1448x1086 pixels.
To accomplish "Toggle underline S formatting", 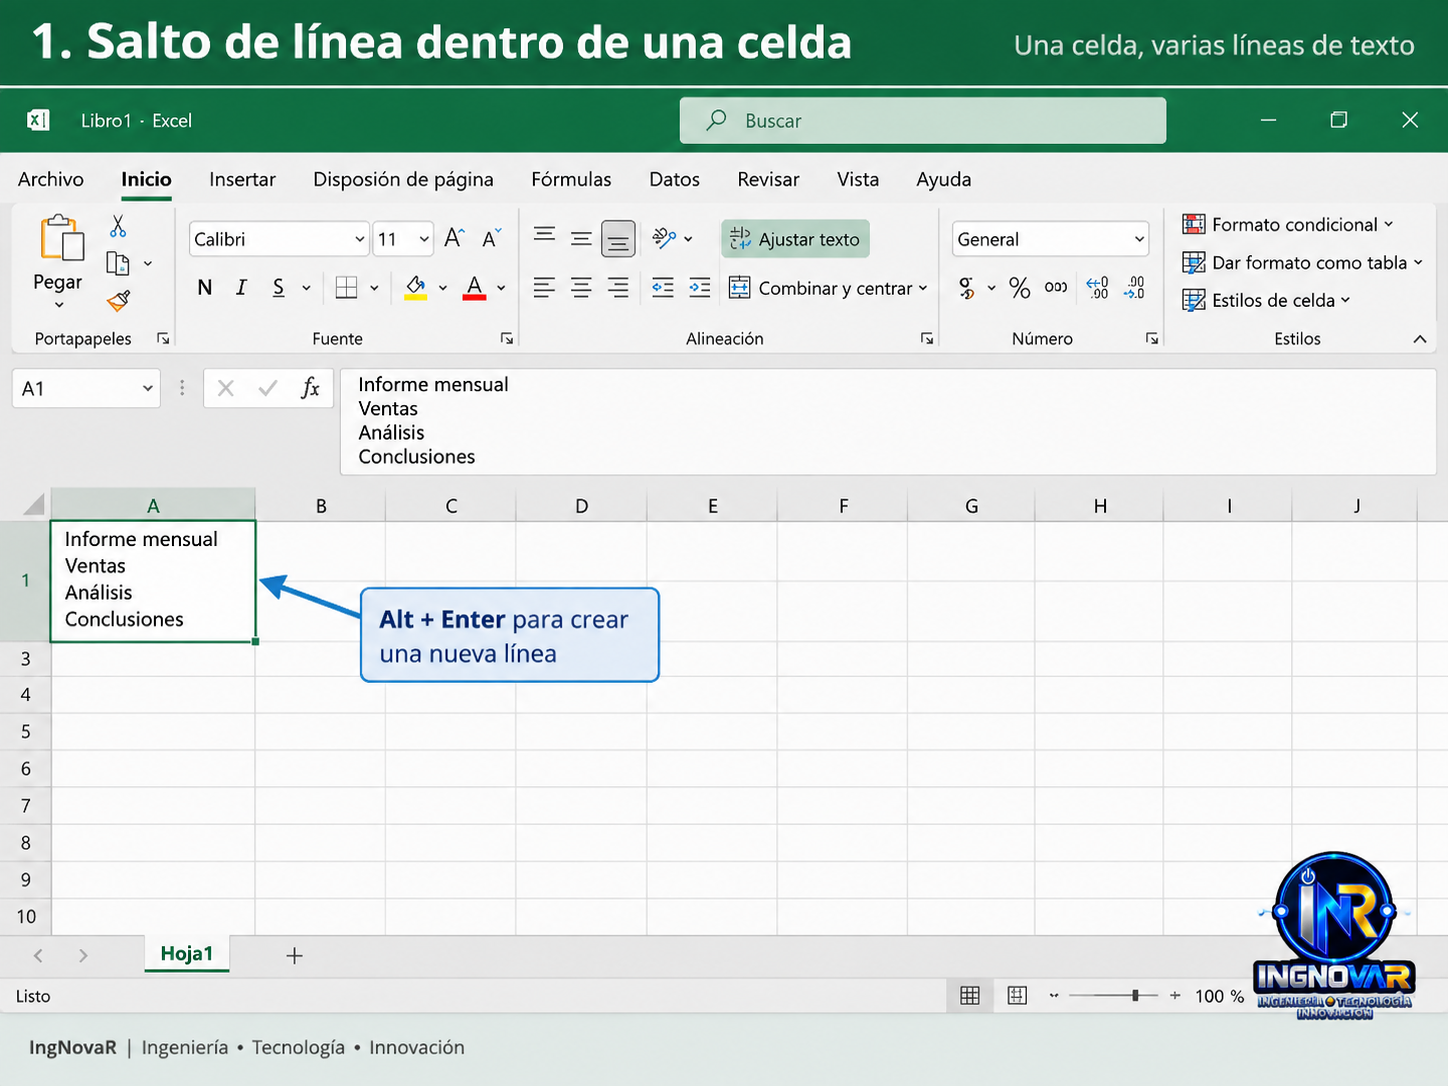I will tap(279, 288).
